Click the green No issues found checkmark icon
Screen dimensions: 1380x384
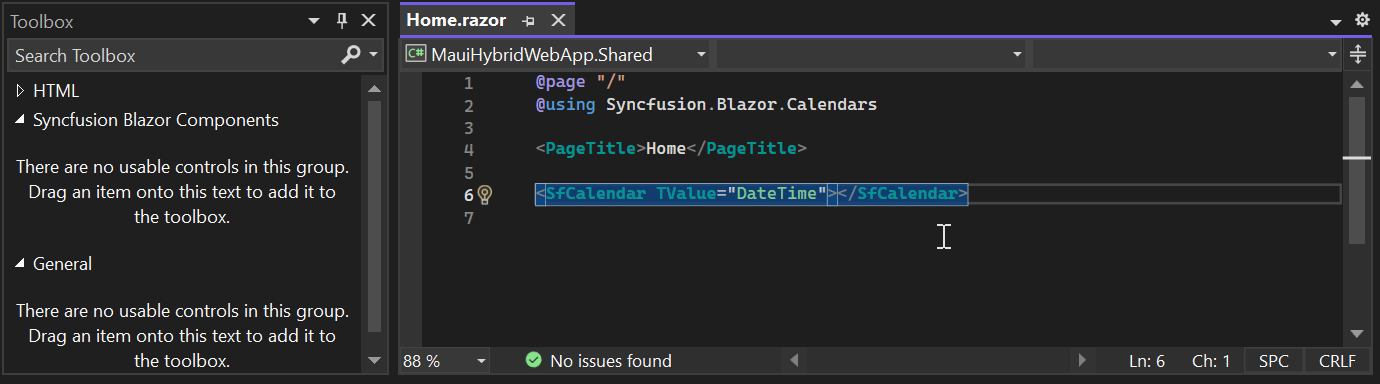tap(533, 360)
